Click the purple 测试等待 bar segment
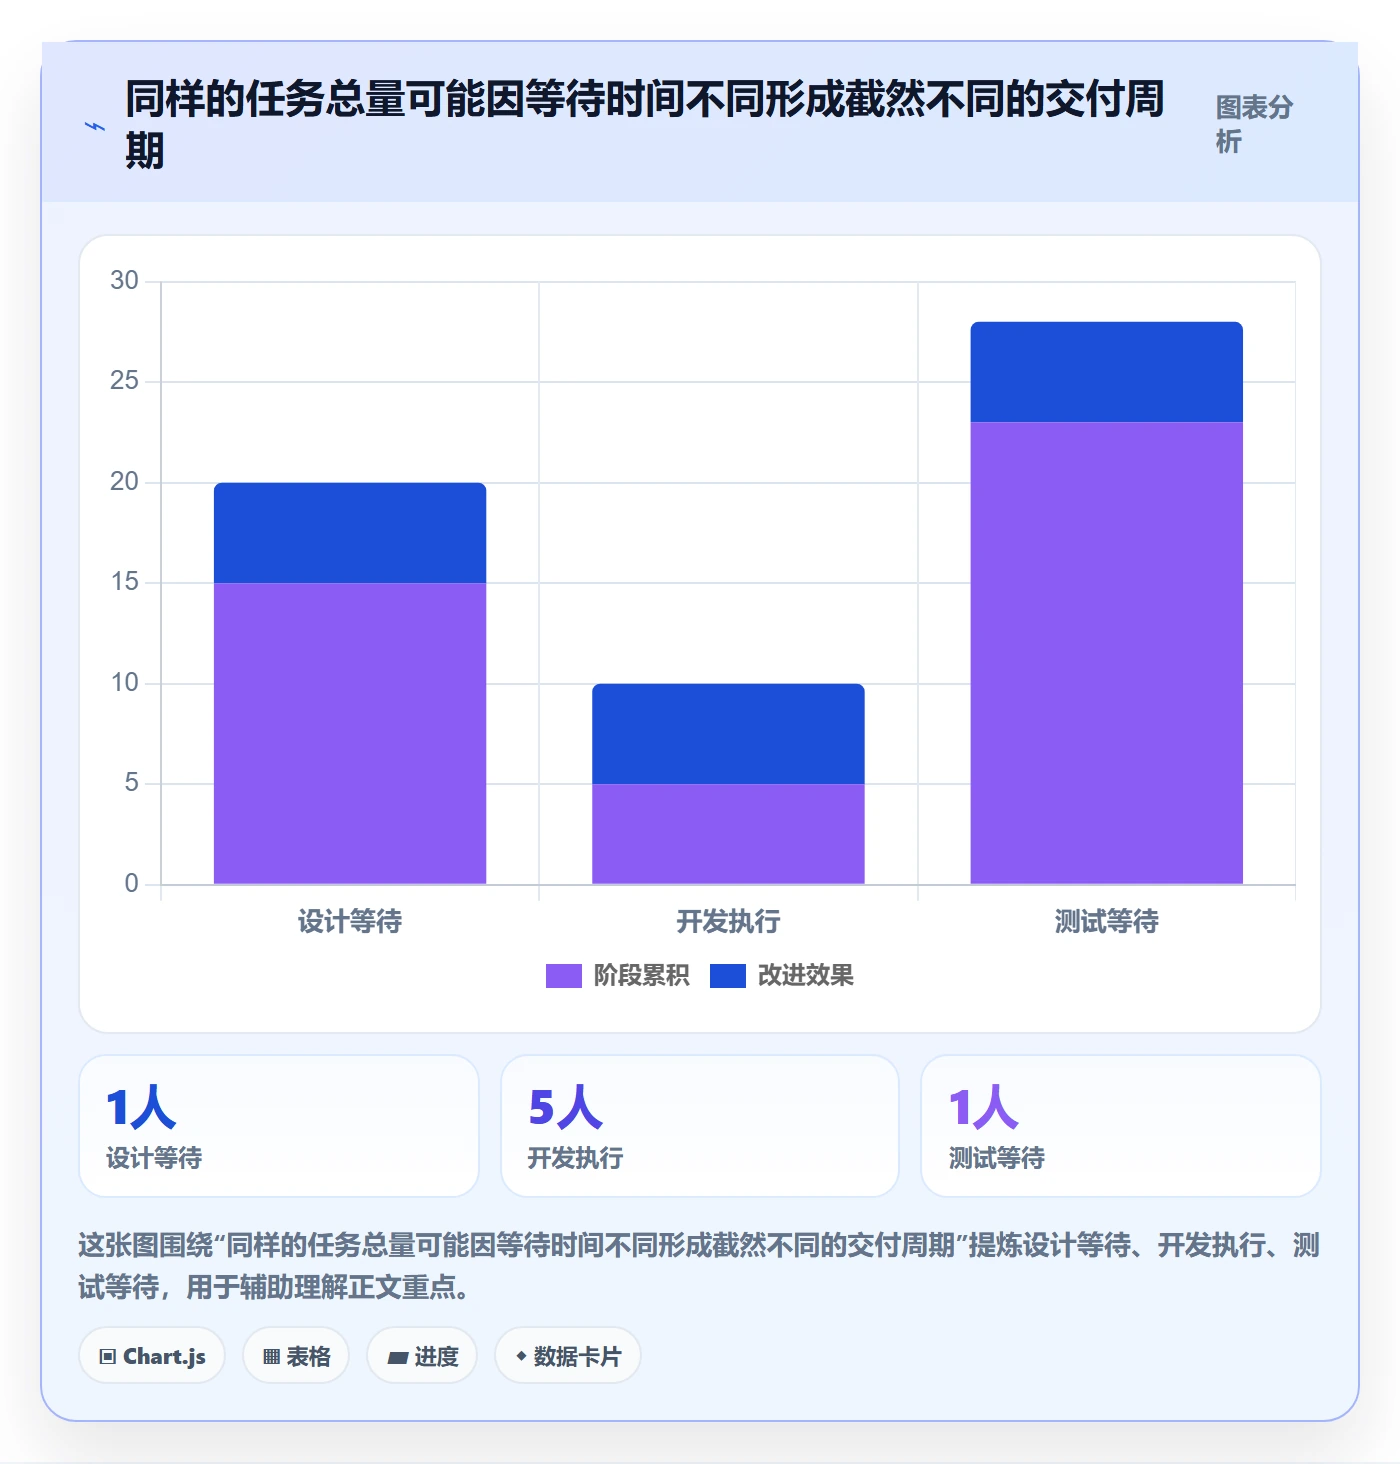1400x1464 pixels. click(x=1107, y=653)
